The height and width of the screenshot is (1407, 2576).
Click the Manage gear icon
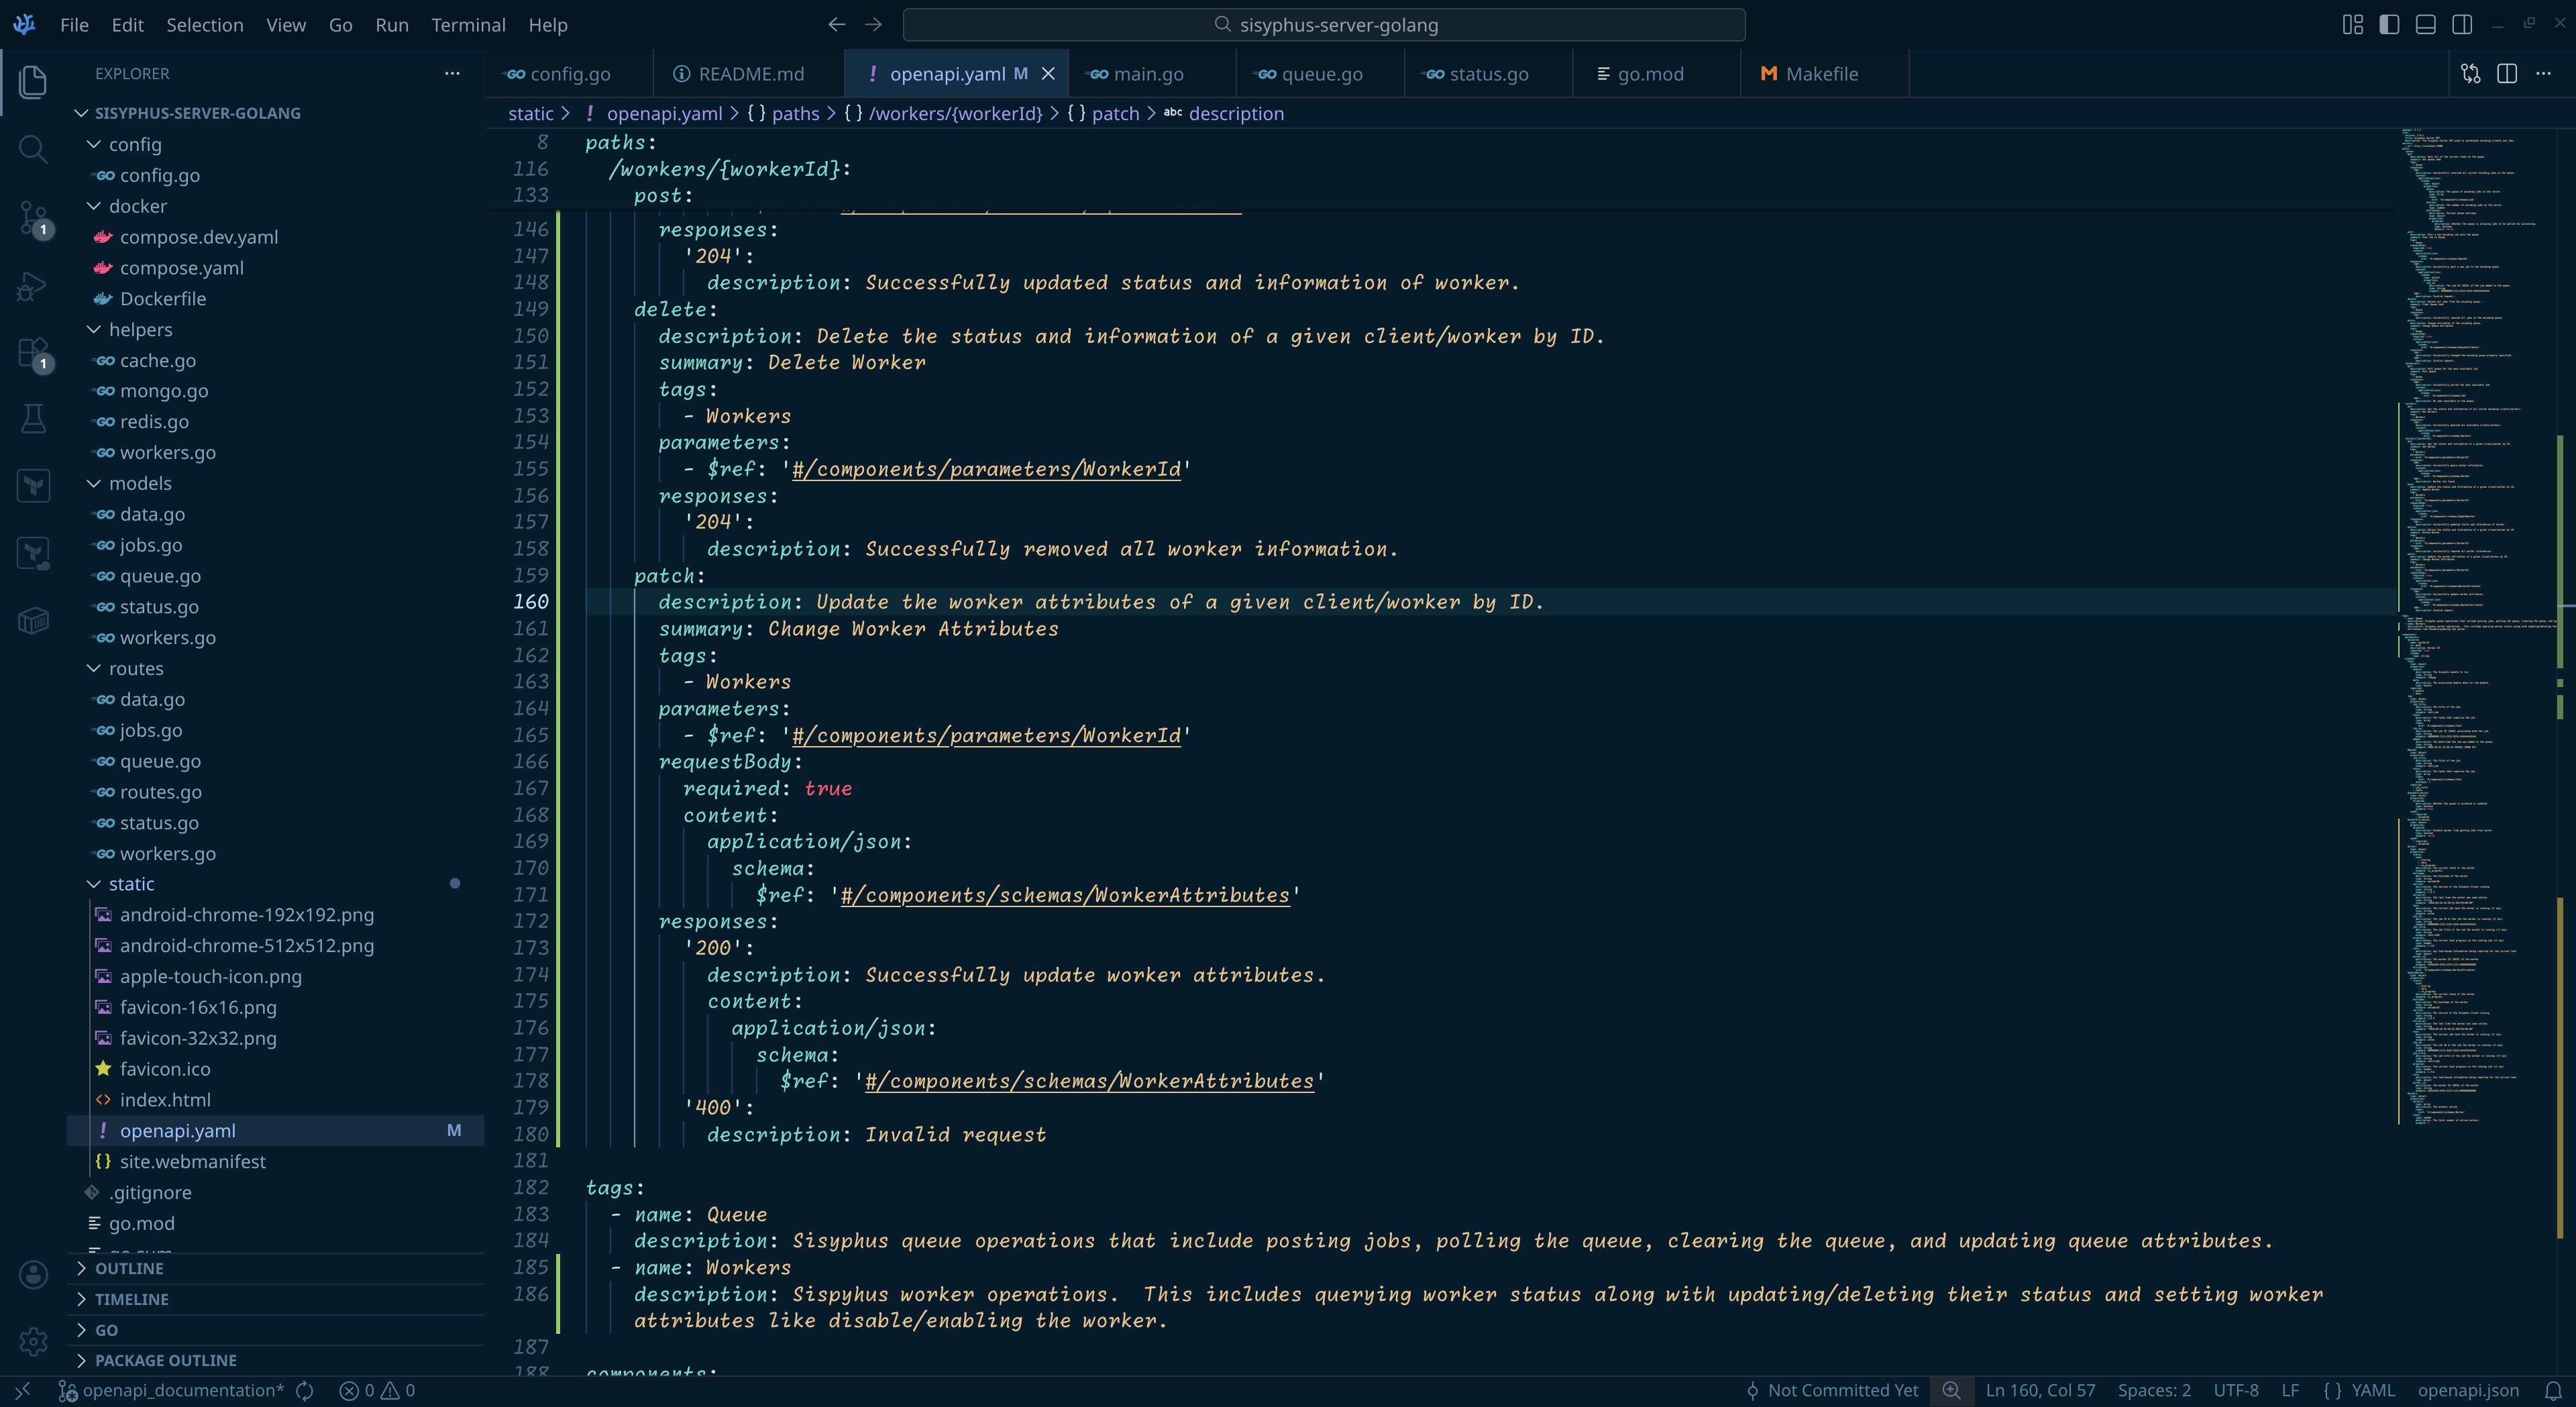point(33,1341)
